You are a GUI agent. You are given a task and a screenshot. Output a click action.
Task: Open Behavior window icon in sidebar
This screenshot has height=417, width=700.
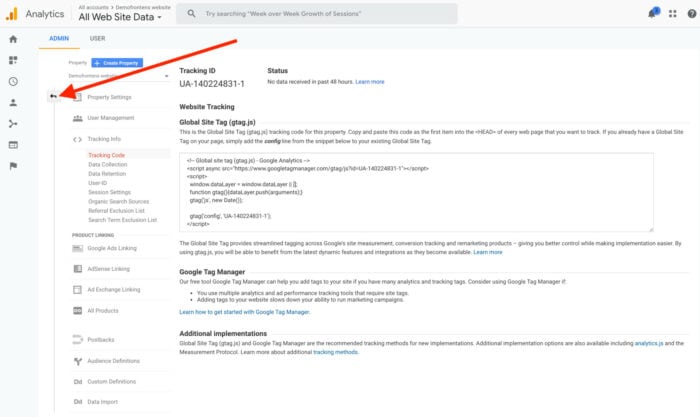[13, 145]
